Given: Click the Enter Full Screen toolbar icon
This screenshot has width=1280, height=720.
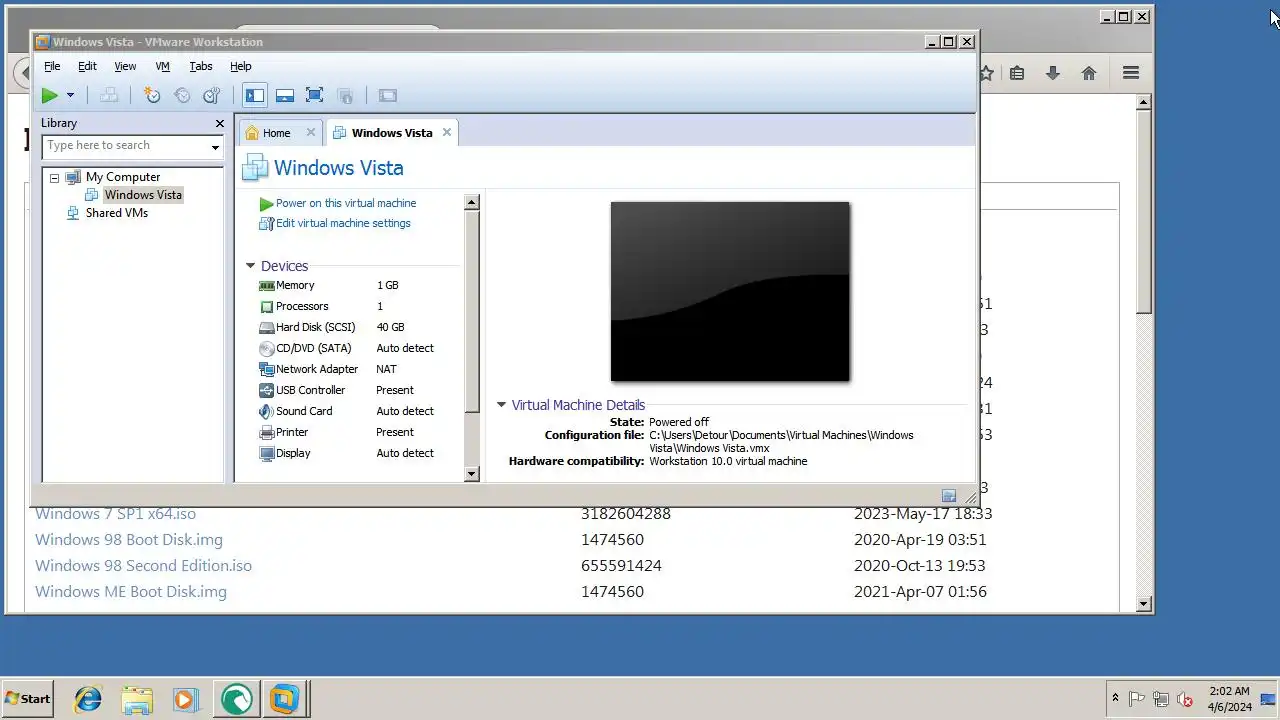Looking at the screenshot, I should [315, 96].
